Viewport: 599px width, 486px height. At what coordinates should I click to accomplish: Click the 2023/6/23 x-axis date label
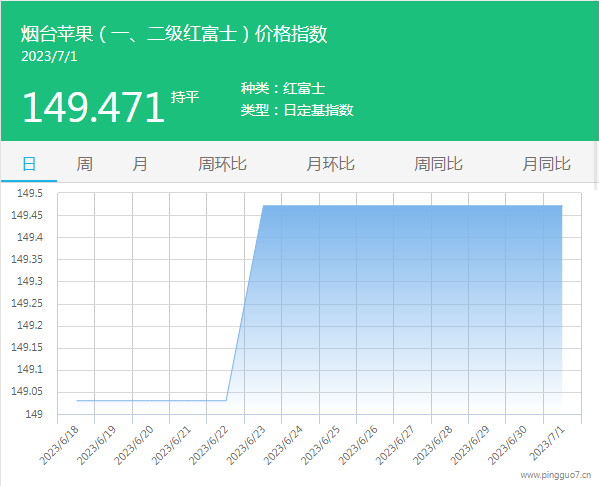[247, 445]
